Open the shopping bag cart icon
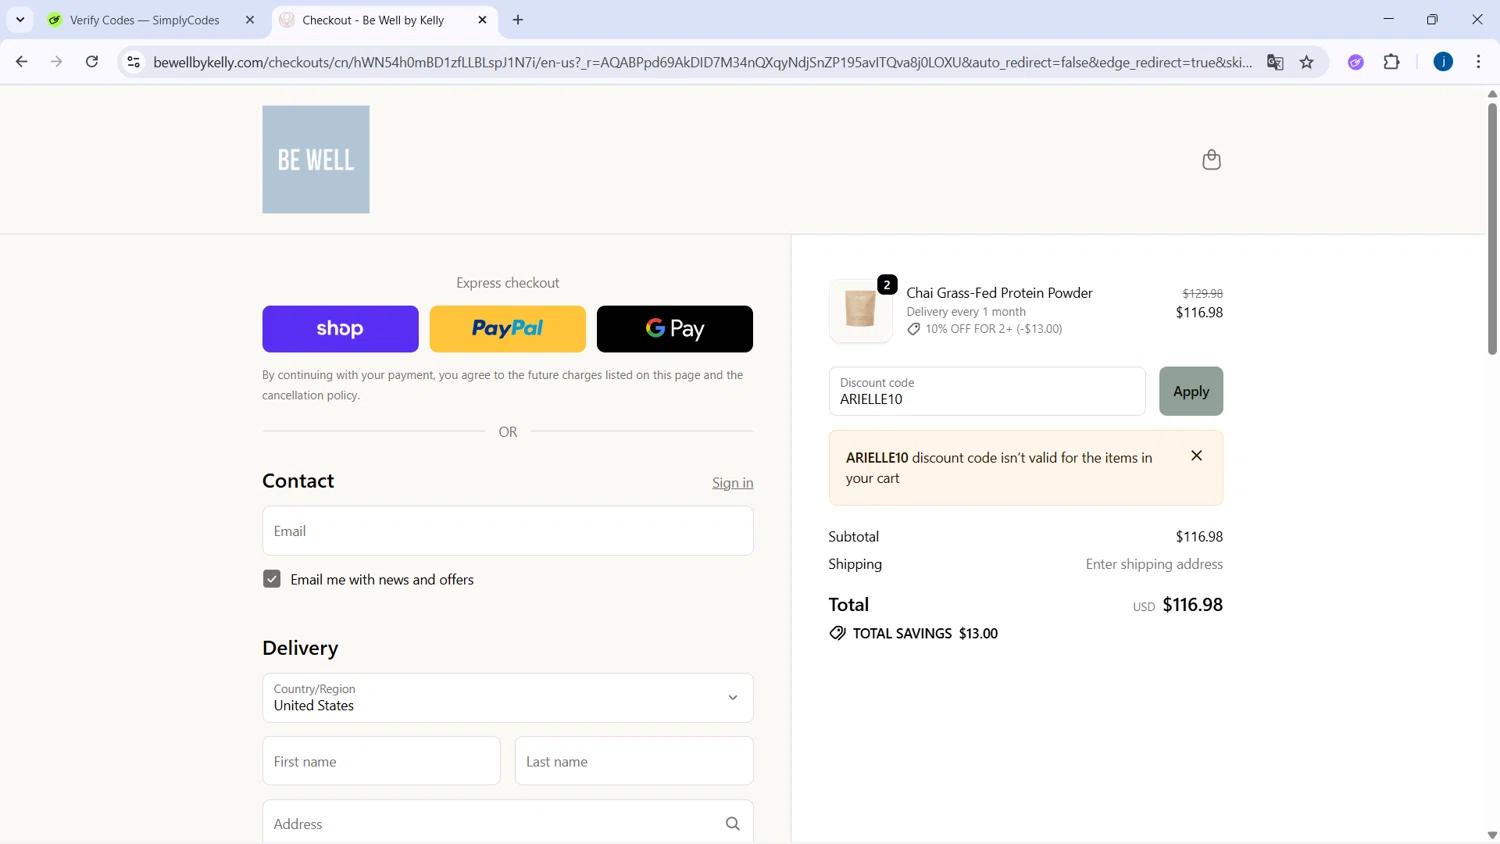The height and width of the screenshot is (844, 1500). pos(1211,160)
